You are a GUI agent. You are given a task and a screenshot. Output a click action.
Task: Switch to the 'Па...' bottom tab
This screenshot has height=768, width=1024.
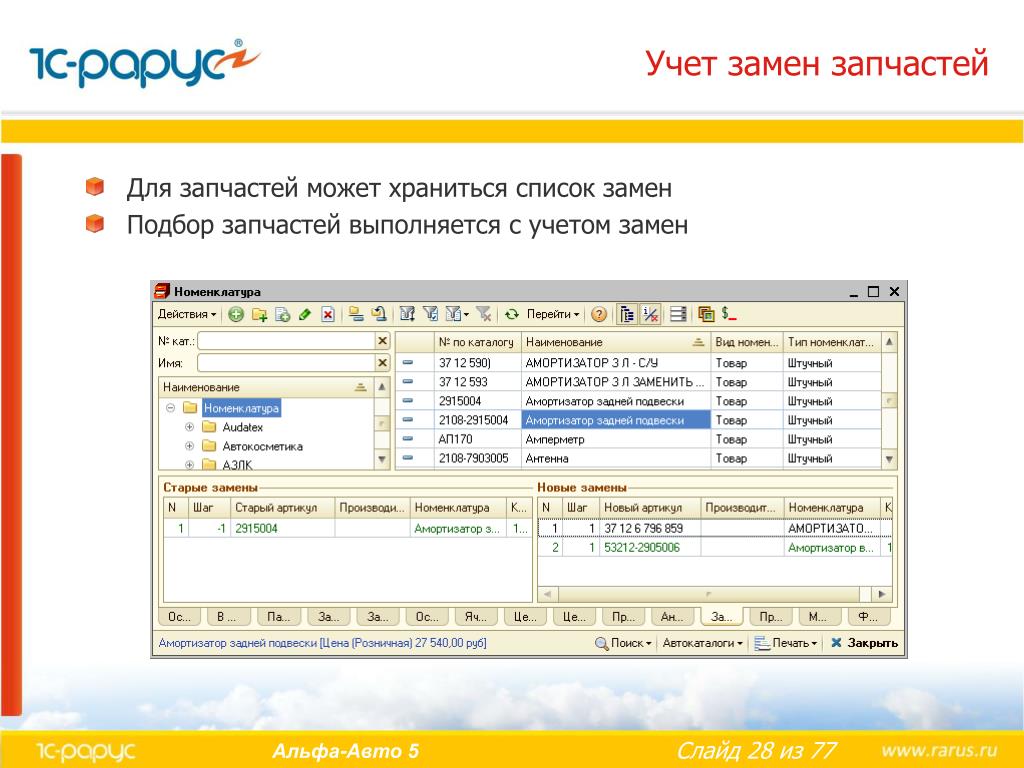[x=279, y=616]
